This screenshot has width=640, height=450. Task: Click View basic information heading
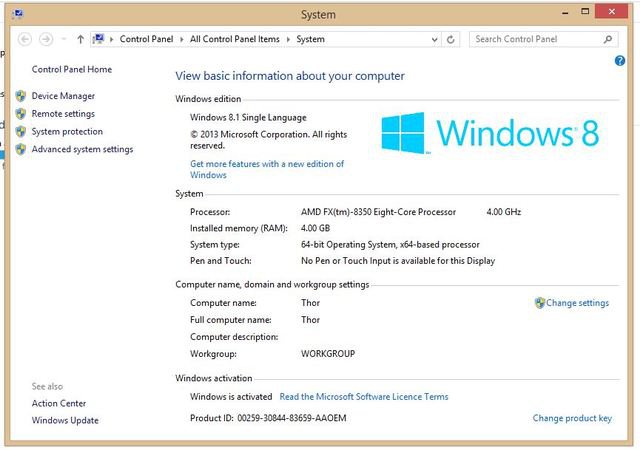pyautogui.click(x=290, y=76)
